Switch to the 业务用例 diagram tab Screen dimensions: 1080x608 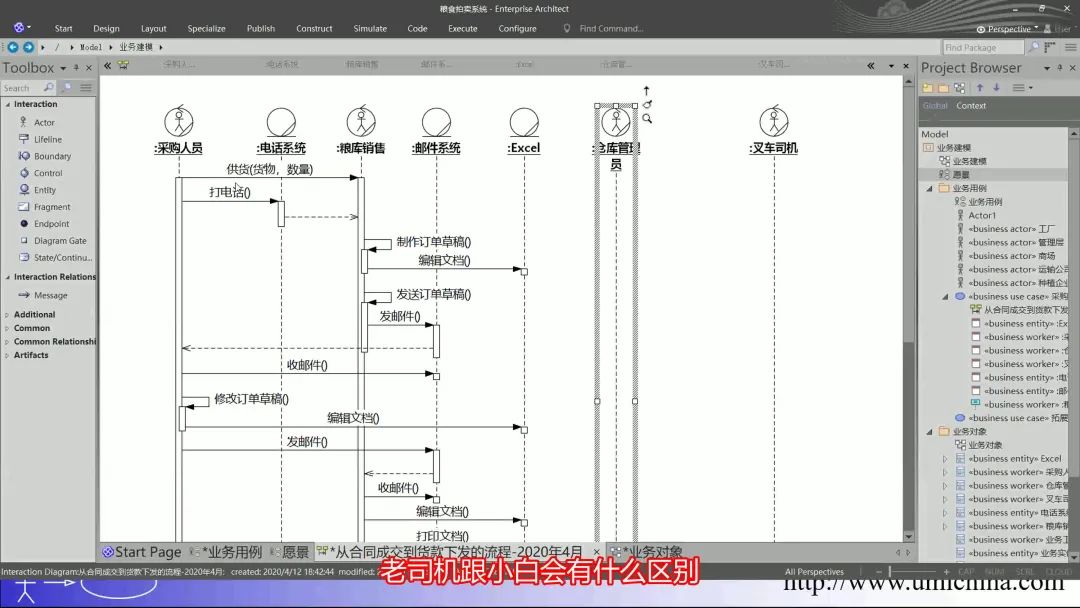tap(227, 552)
